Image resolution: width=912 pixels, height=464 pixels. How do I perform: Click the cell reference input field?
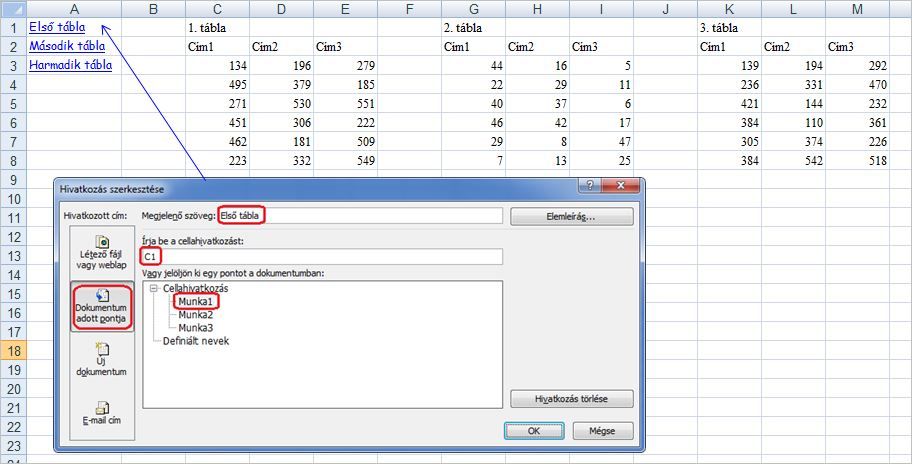(322, 256)
